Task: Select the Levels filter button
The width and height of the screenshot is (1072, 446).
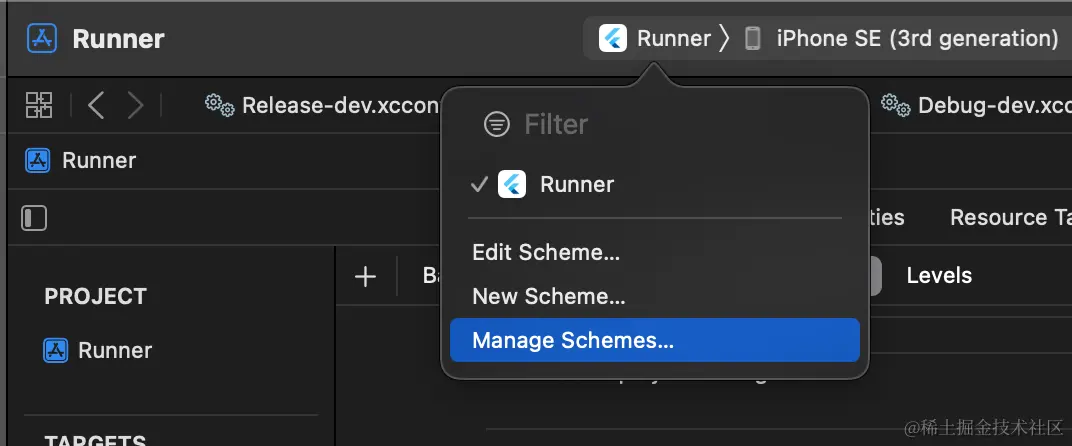Action: click(x=938, y=275)
